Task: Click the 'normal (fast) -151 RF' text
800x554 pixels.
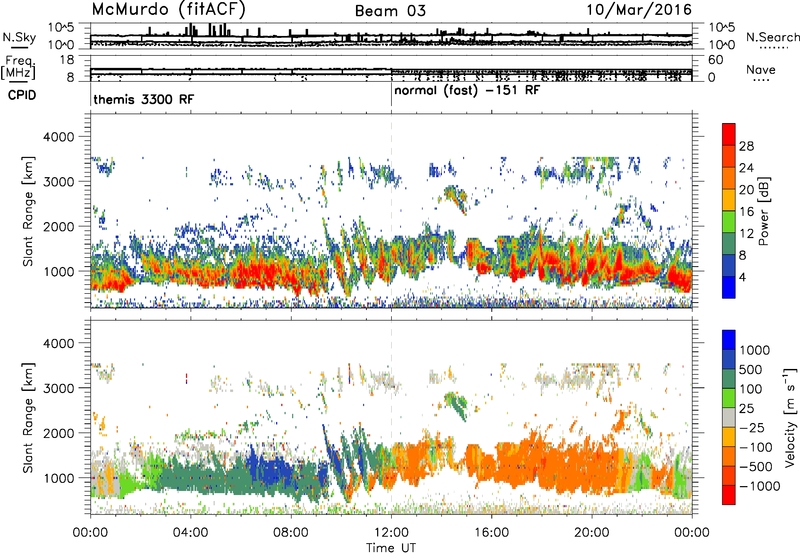Action: click(467, 91)
